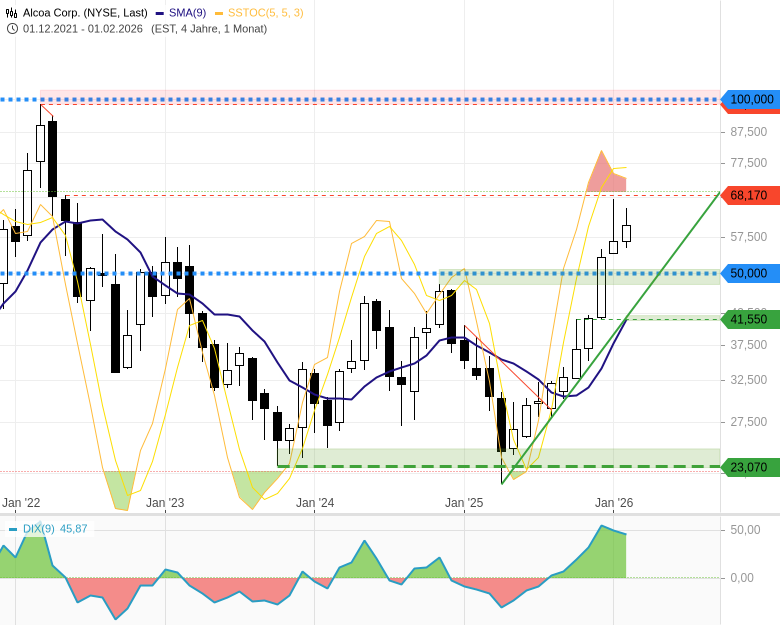Open the date range 01.12.2021 - 01.02.2026
780x625 pixels.
84,28
